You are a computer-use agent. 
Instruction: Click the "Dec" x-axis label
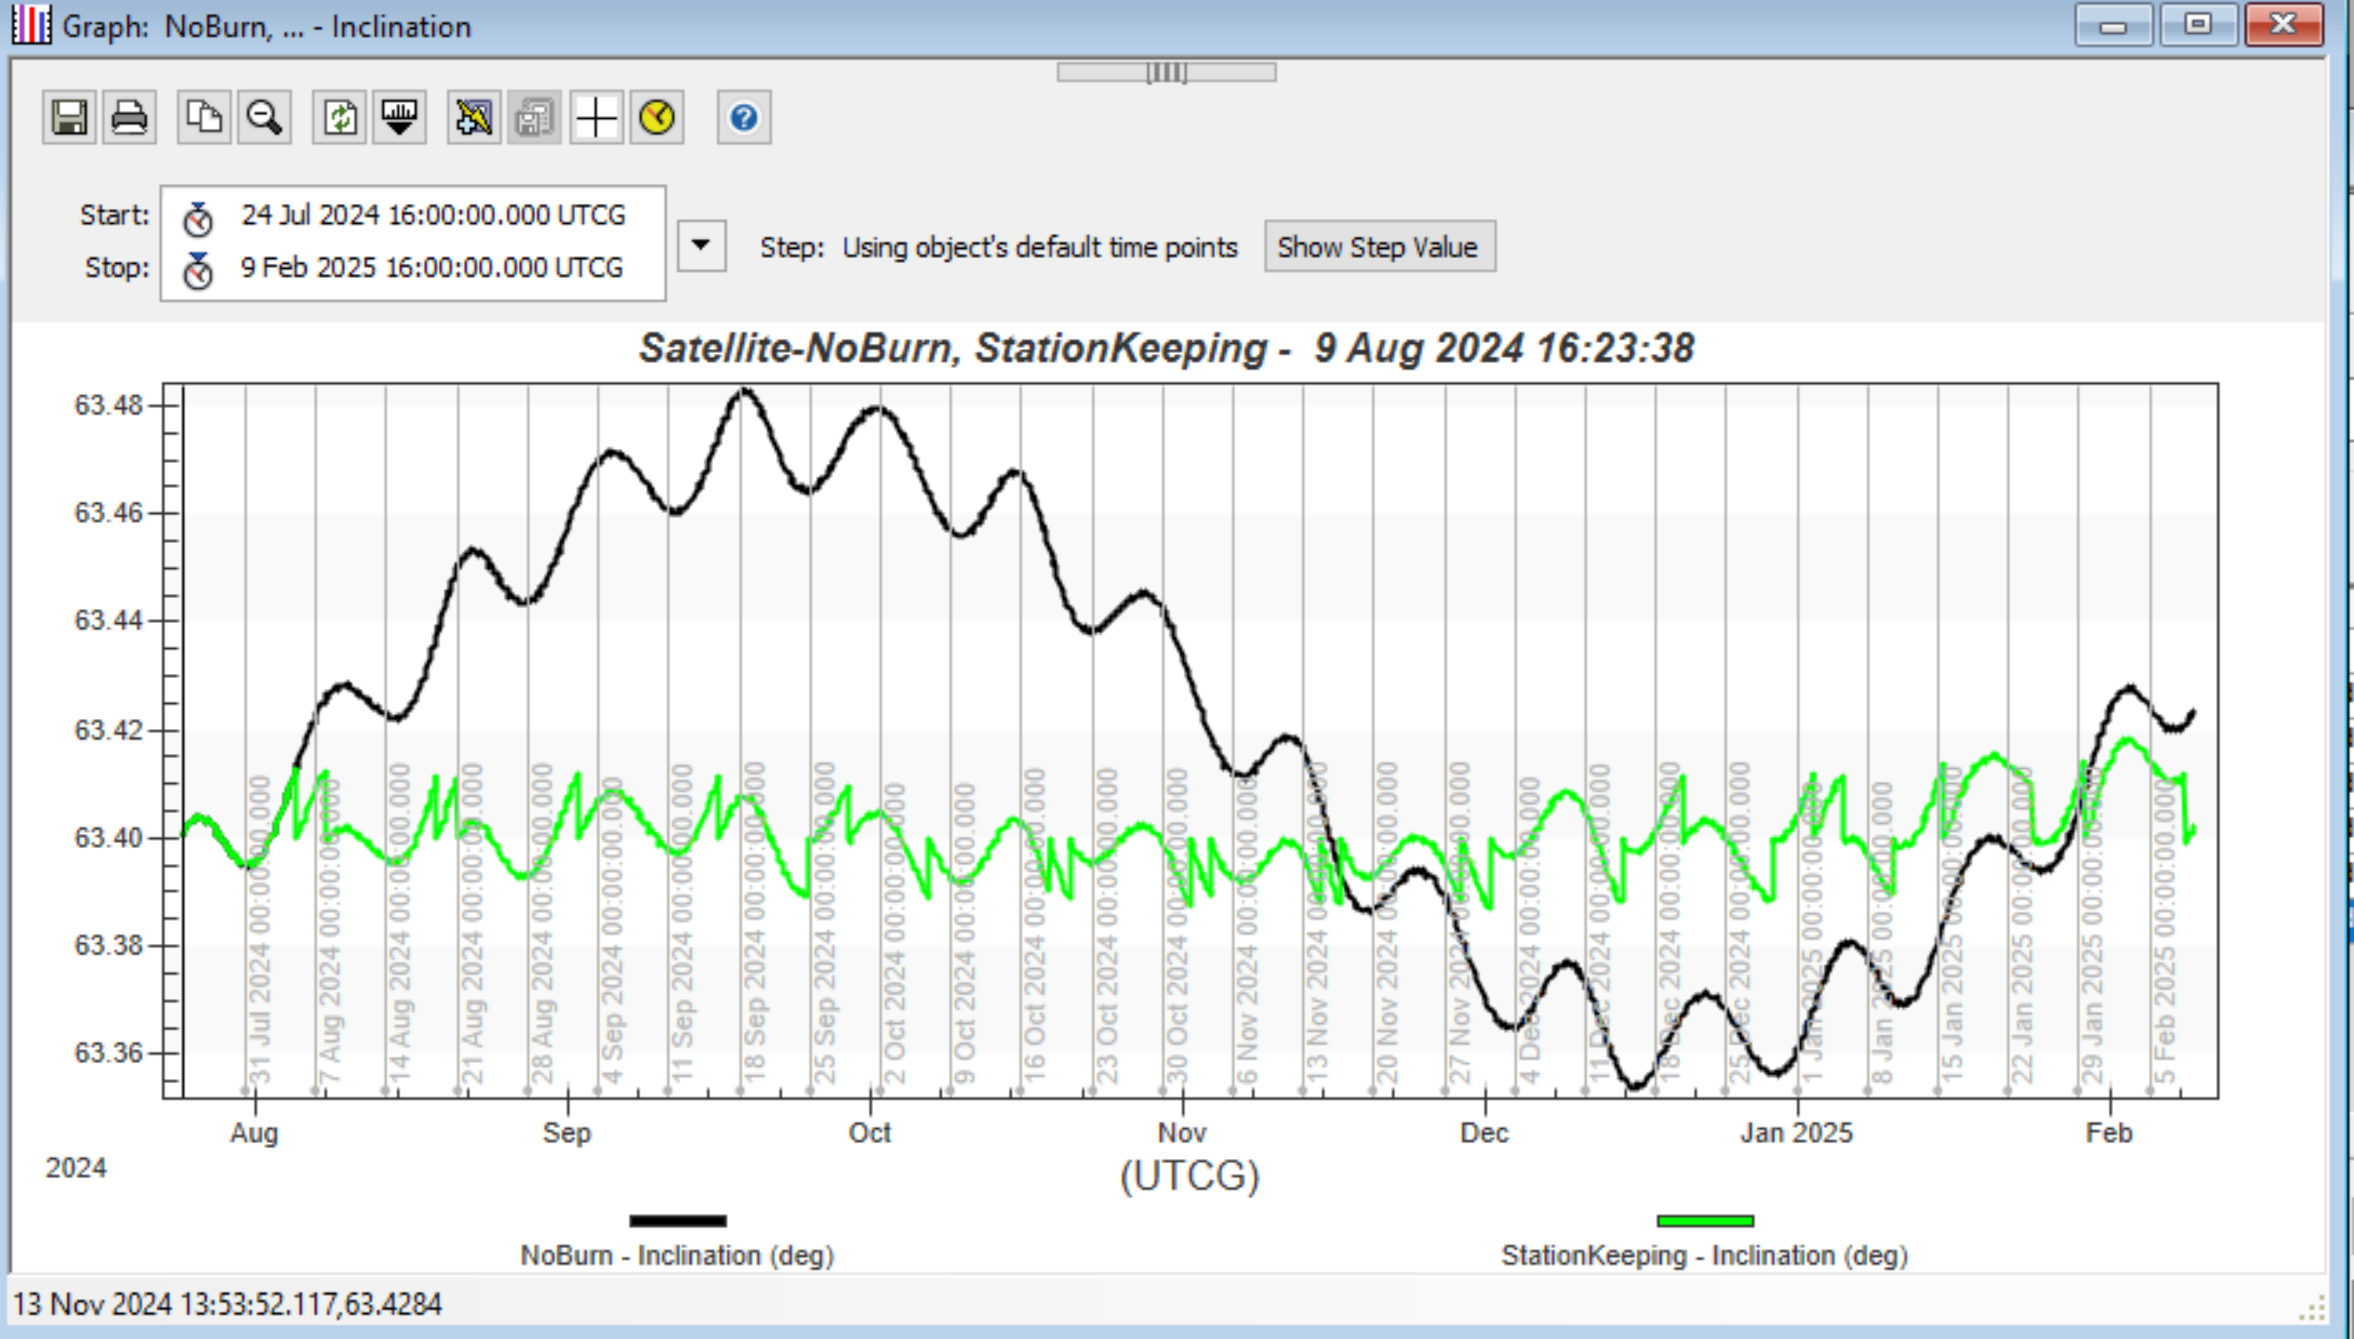pos(1484,1133)
